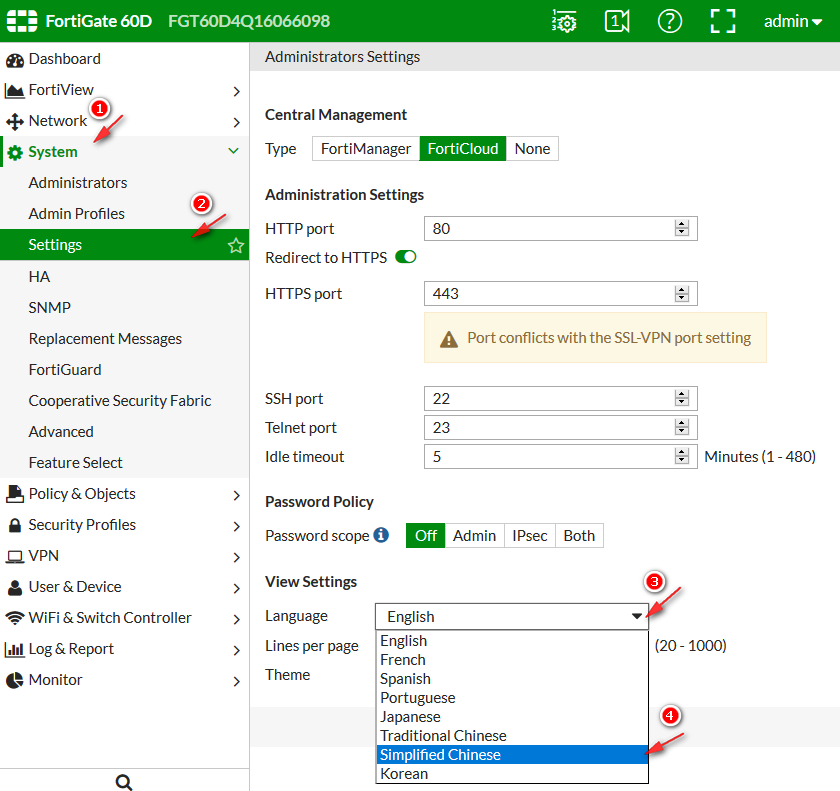840x791 pixels.
Task: Select Traditional Chinese language option
Action: [512, 736]
